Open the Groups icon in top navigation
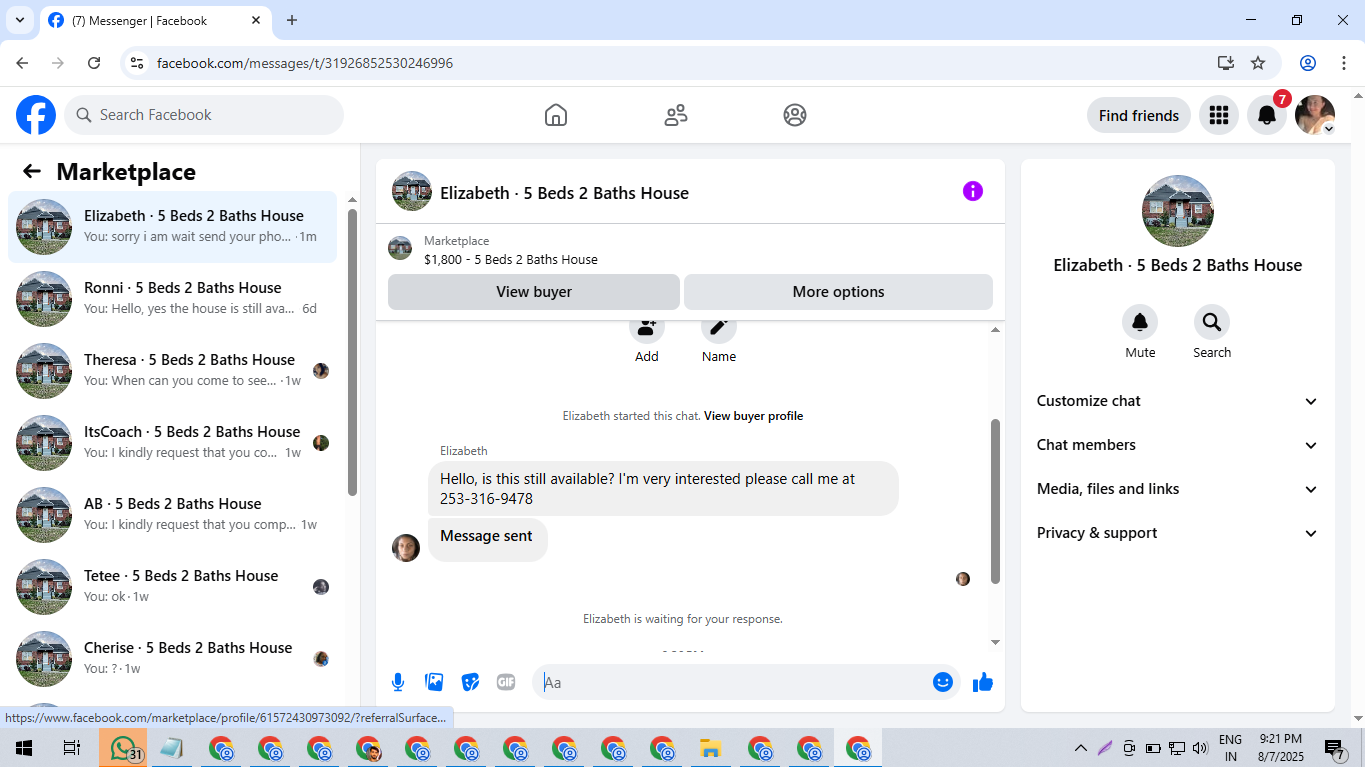 795,115
